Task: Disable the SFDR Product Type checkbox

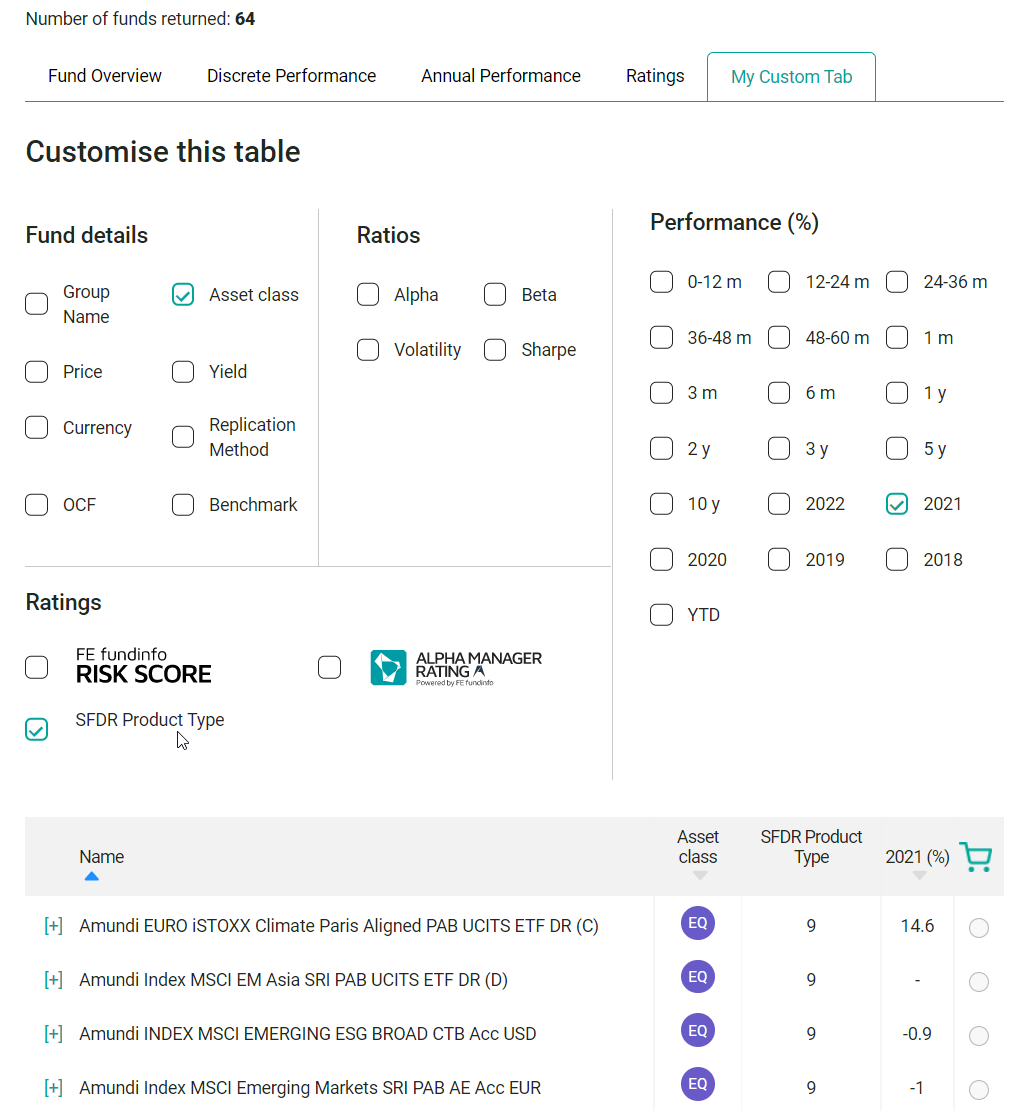Action: pyautogui.click(x=36, y=730)
